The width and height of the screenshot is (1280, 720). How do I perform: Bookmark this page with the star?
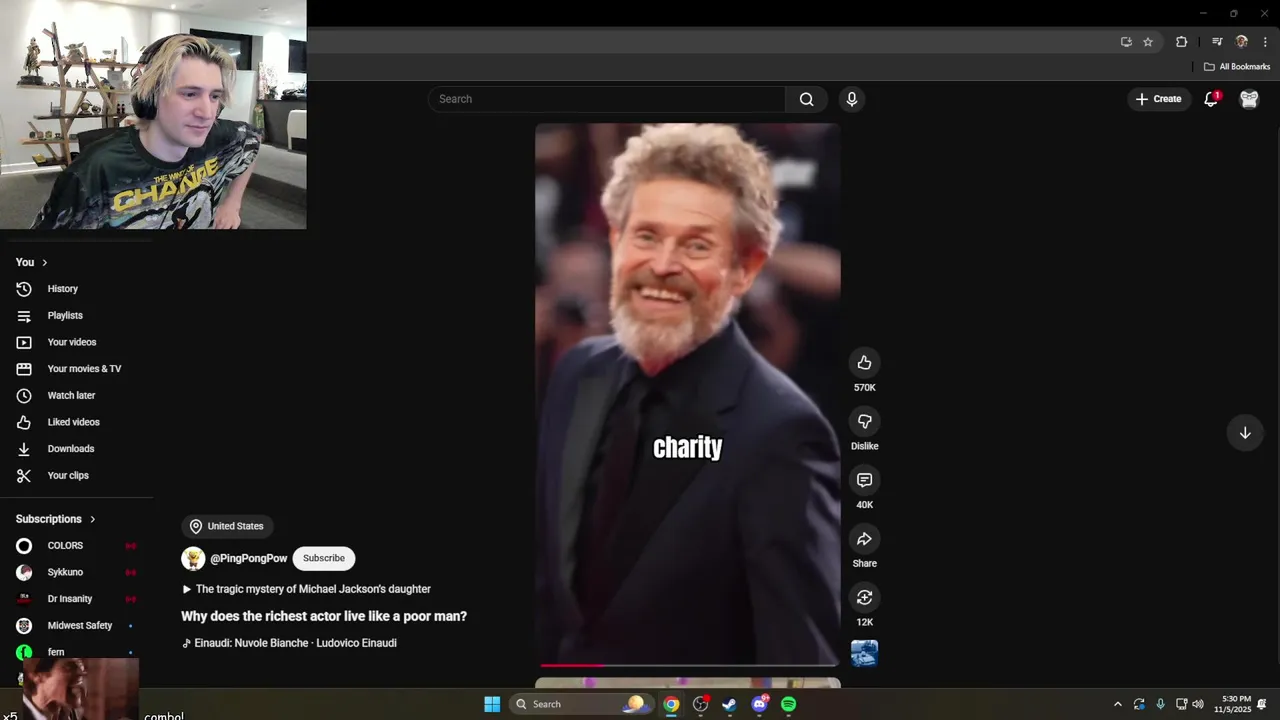[x=1148, y=42]
